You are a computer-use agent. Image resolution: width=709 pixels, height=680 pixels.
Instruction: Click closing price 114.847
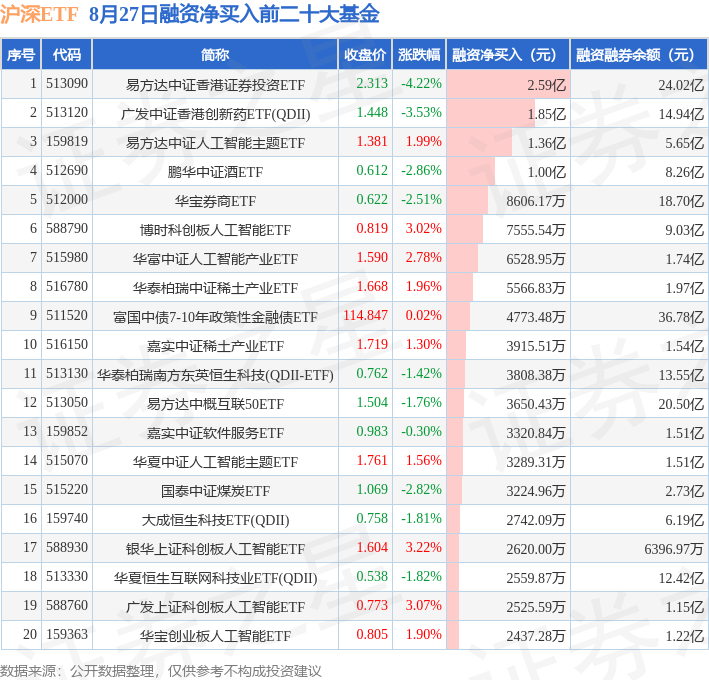click(x=366, y=315)
